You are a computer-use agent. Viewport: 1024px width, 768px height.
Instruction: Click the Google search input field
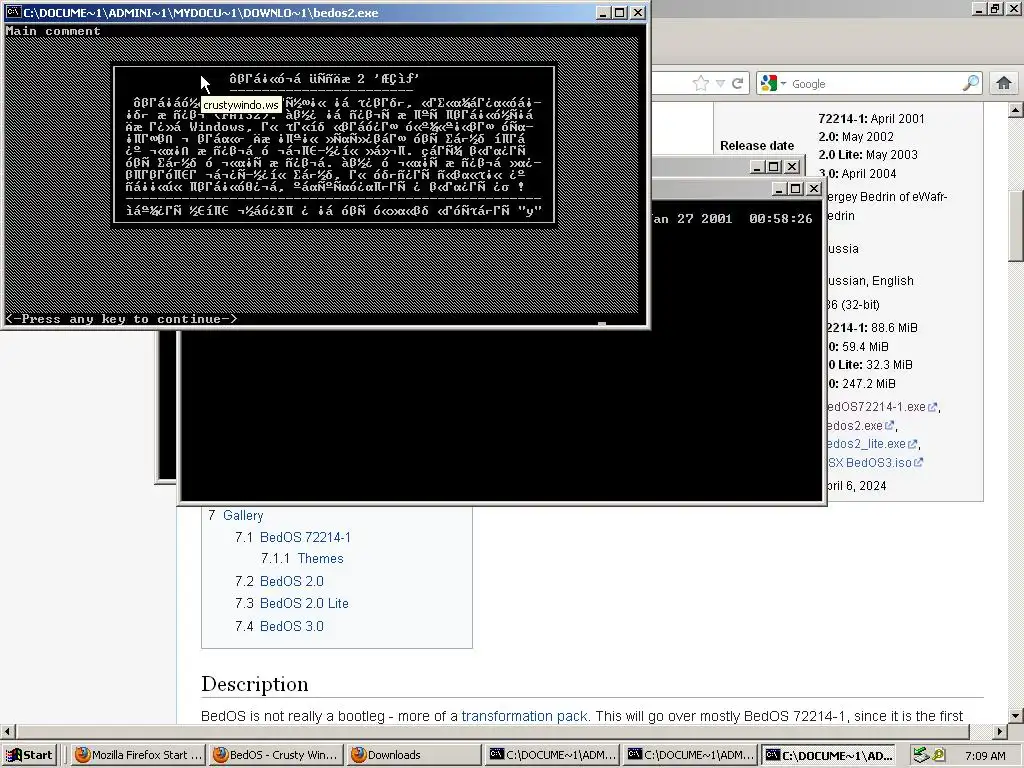coord(874,84)
